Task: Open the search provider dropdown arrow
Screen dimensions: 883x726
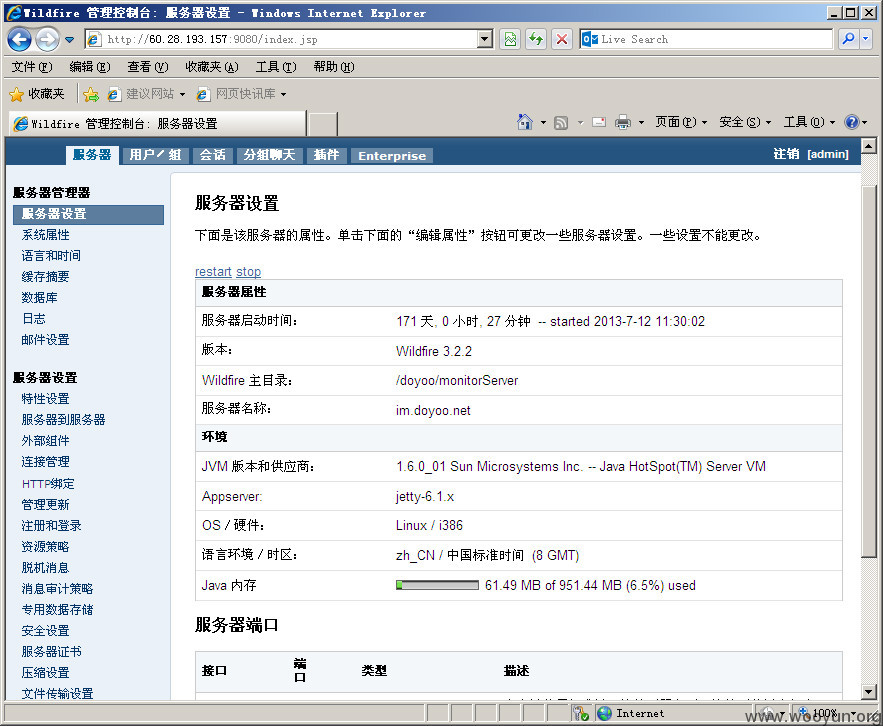Action: click(866, 39)
